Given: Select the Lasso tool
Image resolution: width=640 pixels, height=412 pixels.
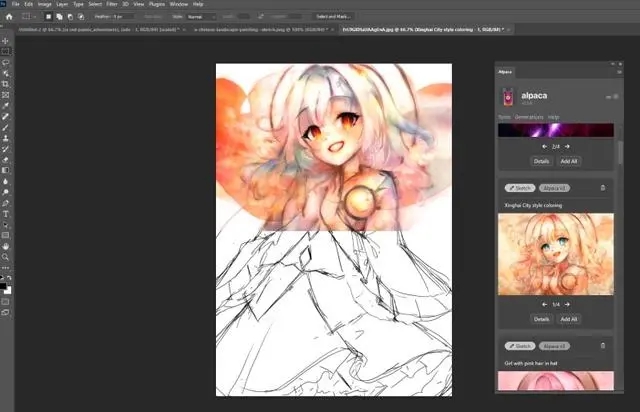Looking at the screenshot, I should (5, 62).
